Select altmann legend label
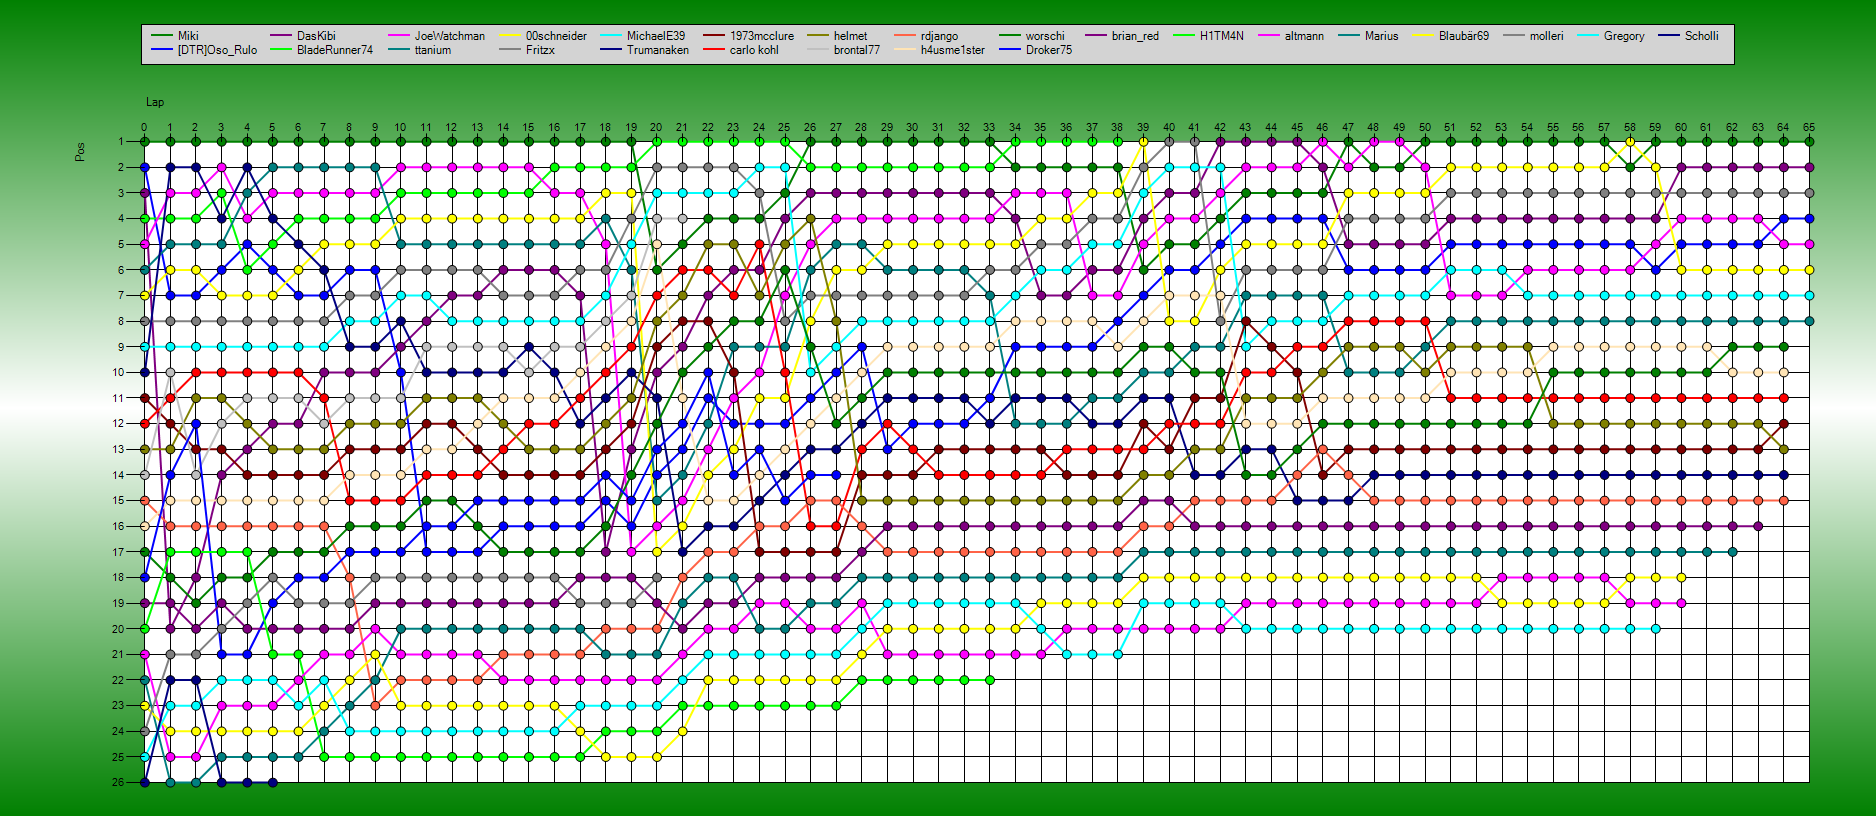The width and height of the screenshot is (1876, 816). [1304, 36]
